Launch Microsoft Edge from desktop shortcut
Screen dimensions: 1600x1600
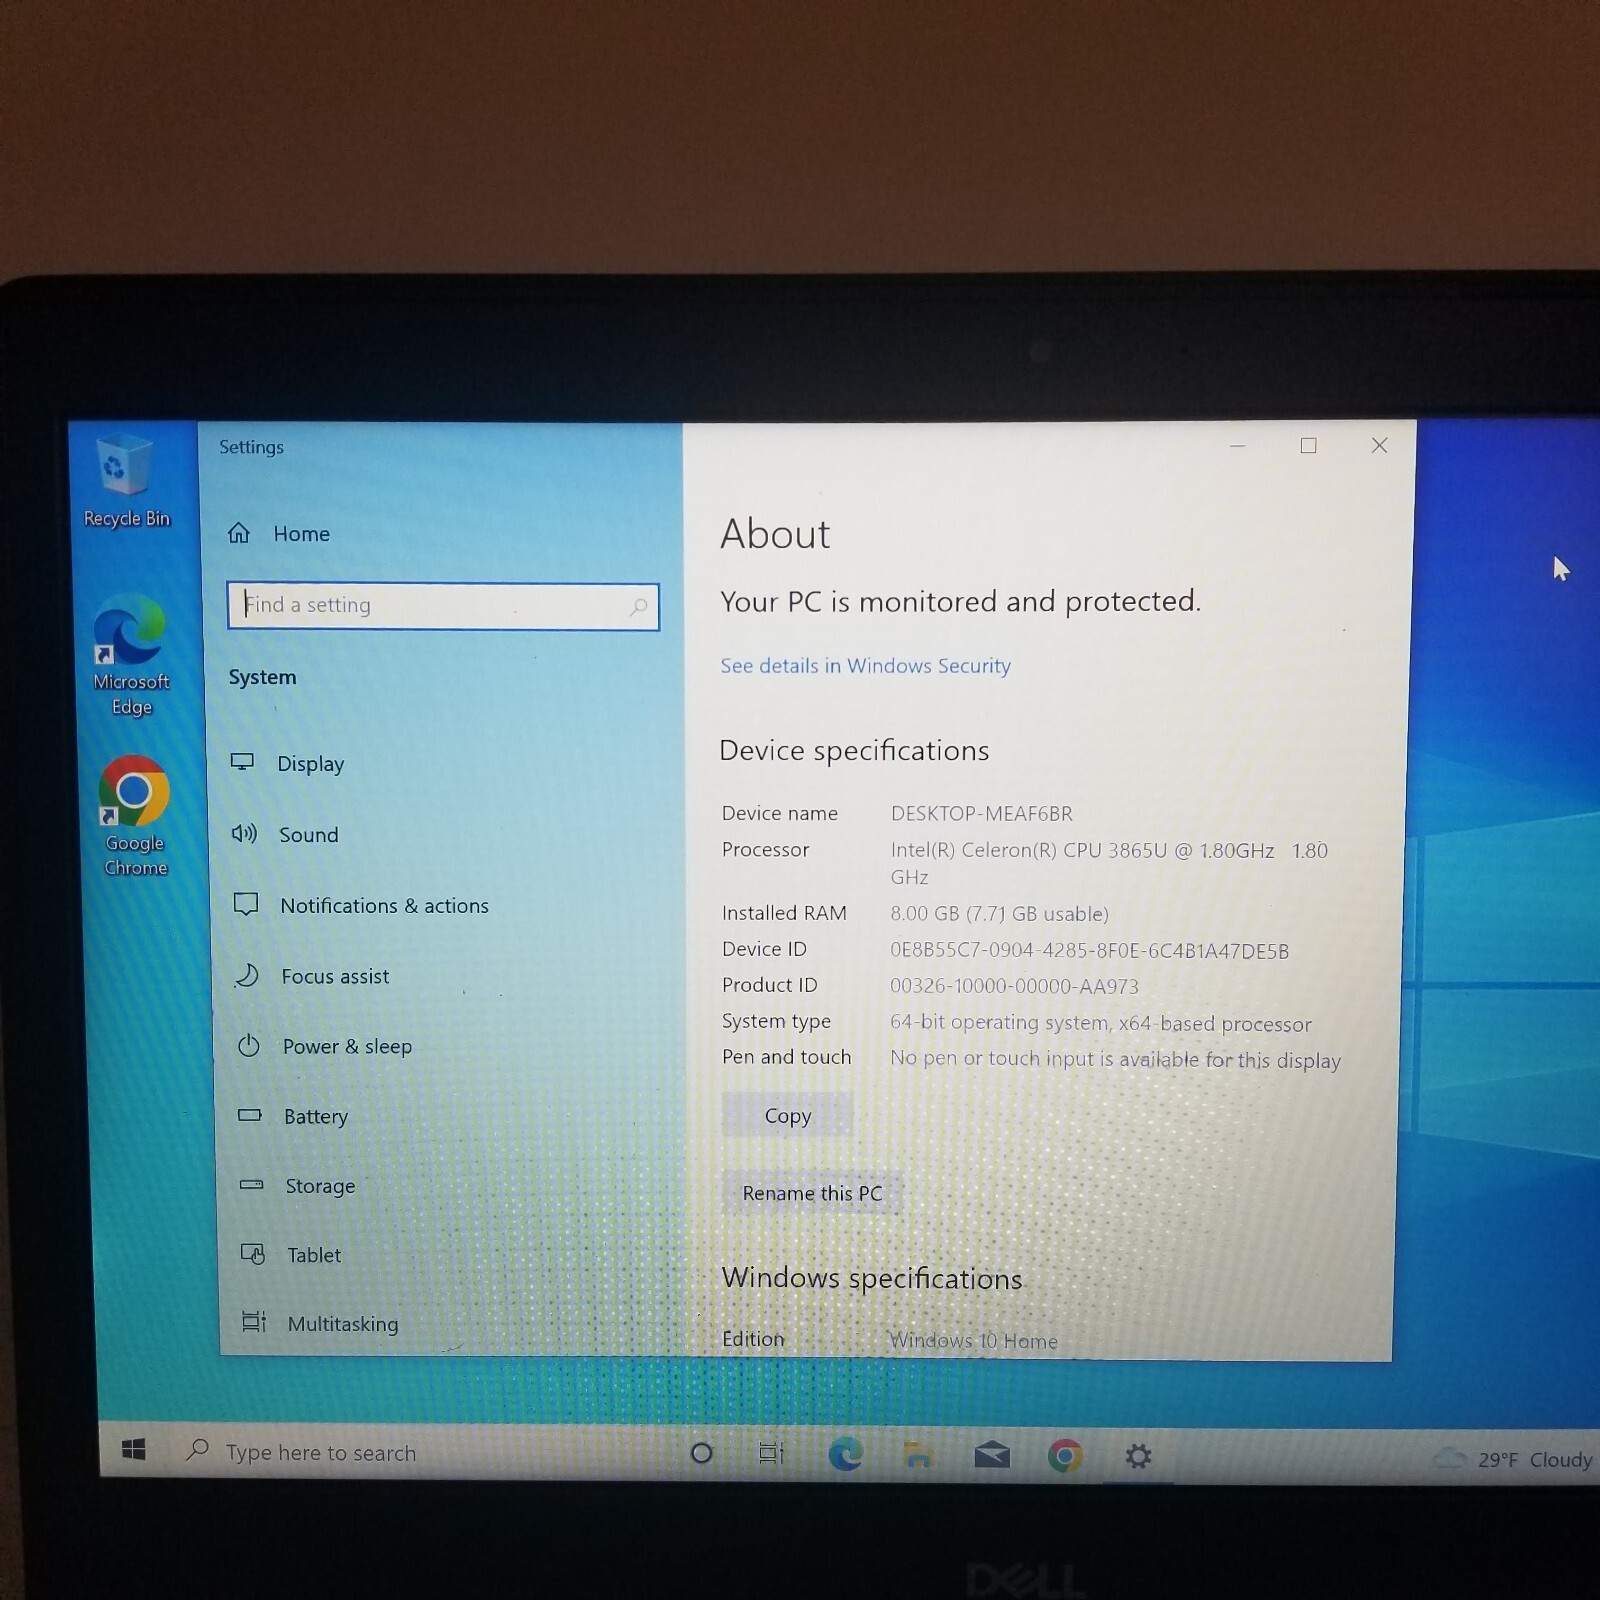(131, 655)
